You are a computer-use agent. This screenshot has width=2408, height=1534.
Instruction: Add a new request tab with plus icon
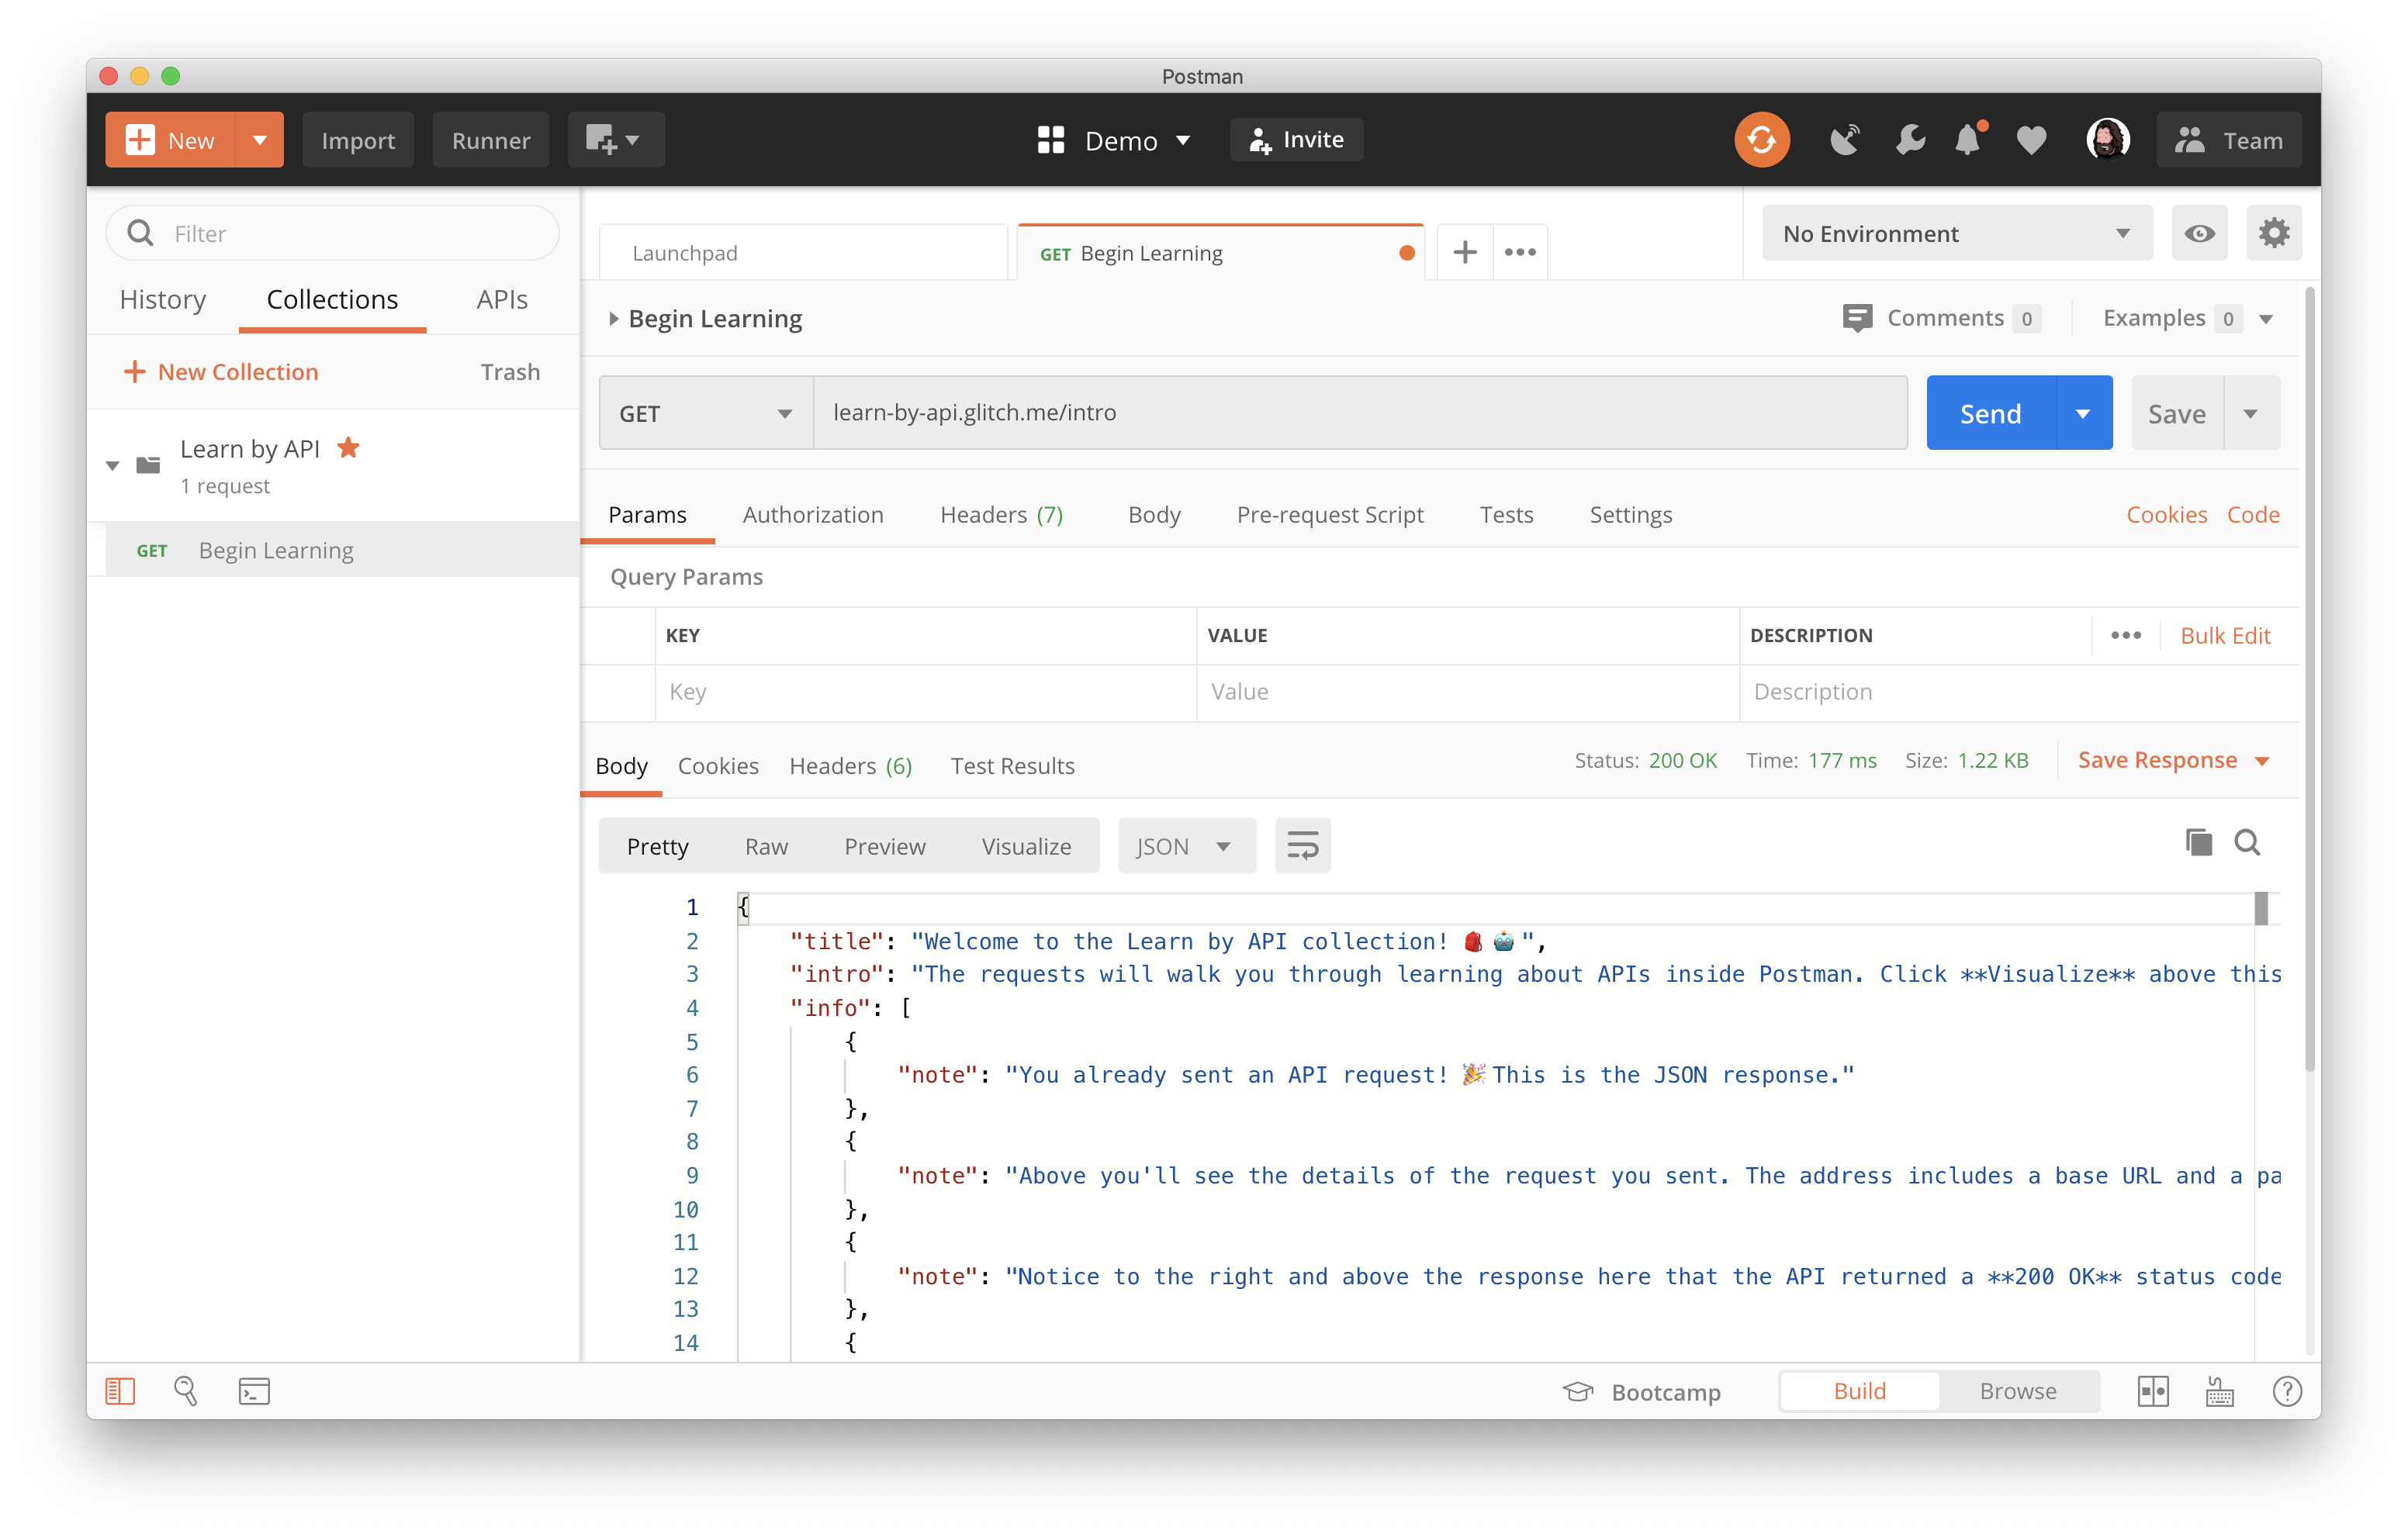[1464, 252]
